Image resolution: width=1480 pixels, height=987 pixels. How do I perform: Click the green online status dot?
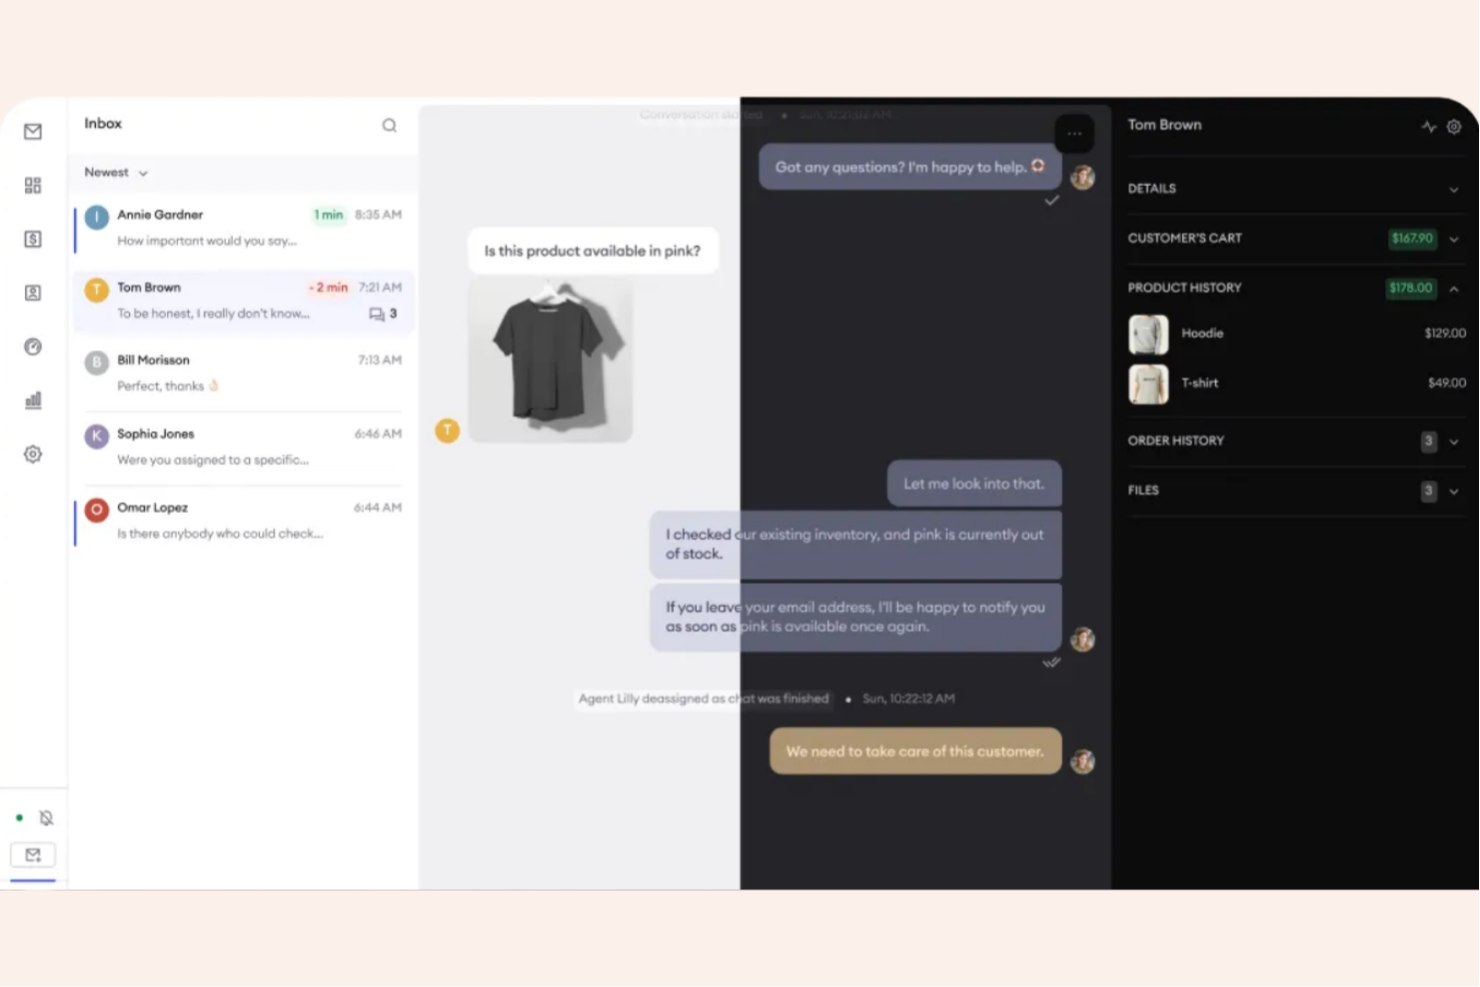click(19, 817)
